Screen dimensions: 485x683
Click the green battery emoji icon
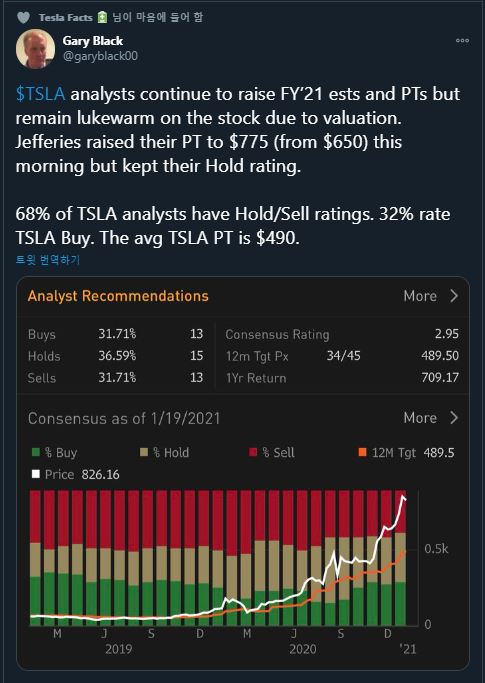pyautogui.click(x=102, y=17)
